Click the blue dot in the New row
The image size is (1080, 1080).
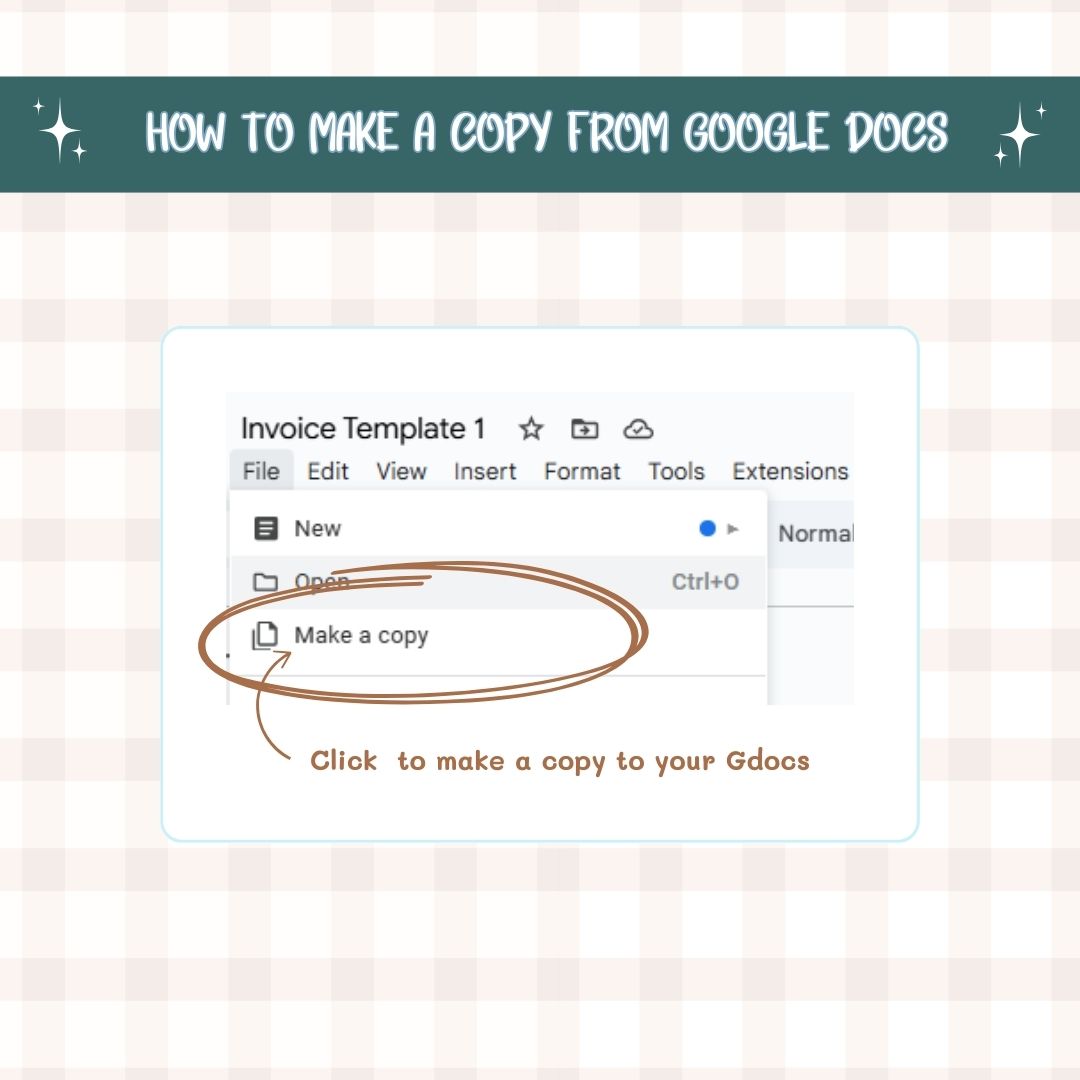click(x=708, y=529)
